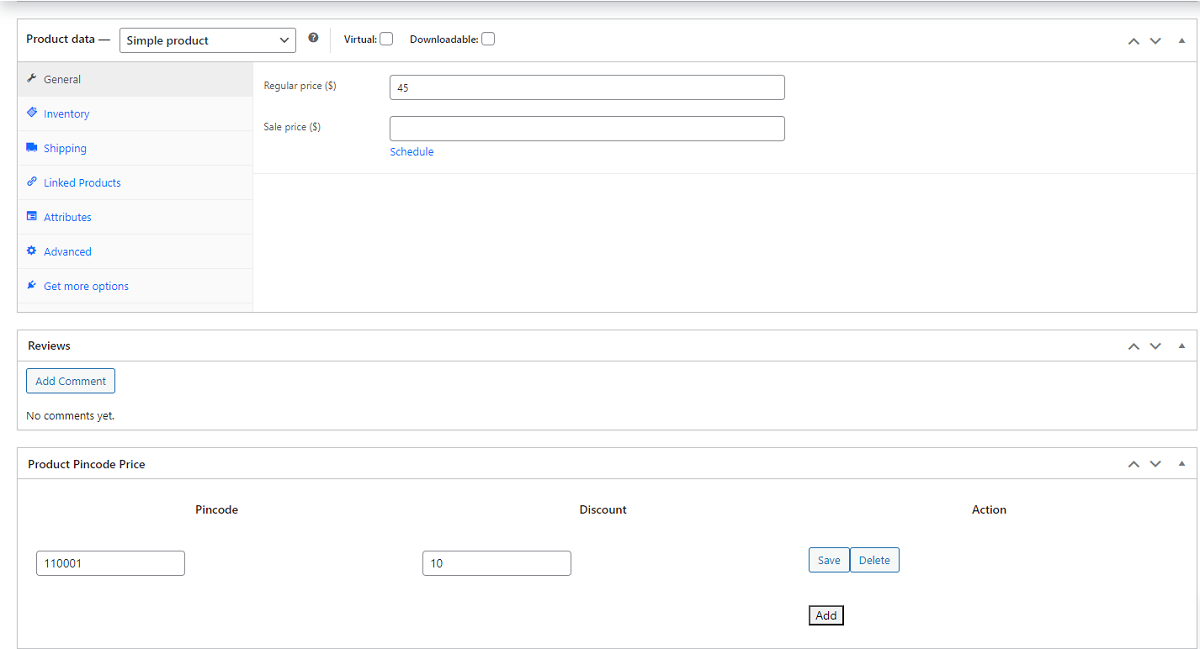
Task: Collapse the Product data panel
Action: click(x=1181, y=40)
